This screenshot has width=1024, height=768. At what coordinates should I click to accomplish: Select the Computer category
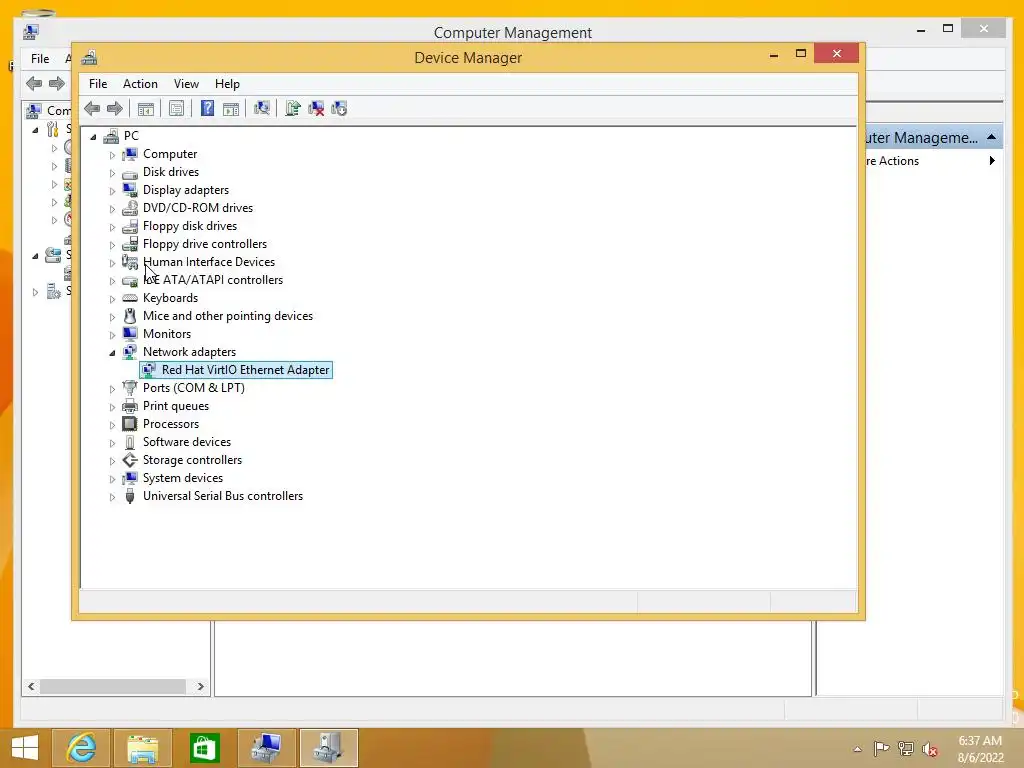point(170,154)
